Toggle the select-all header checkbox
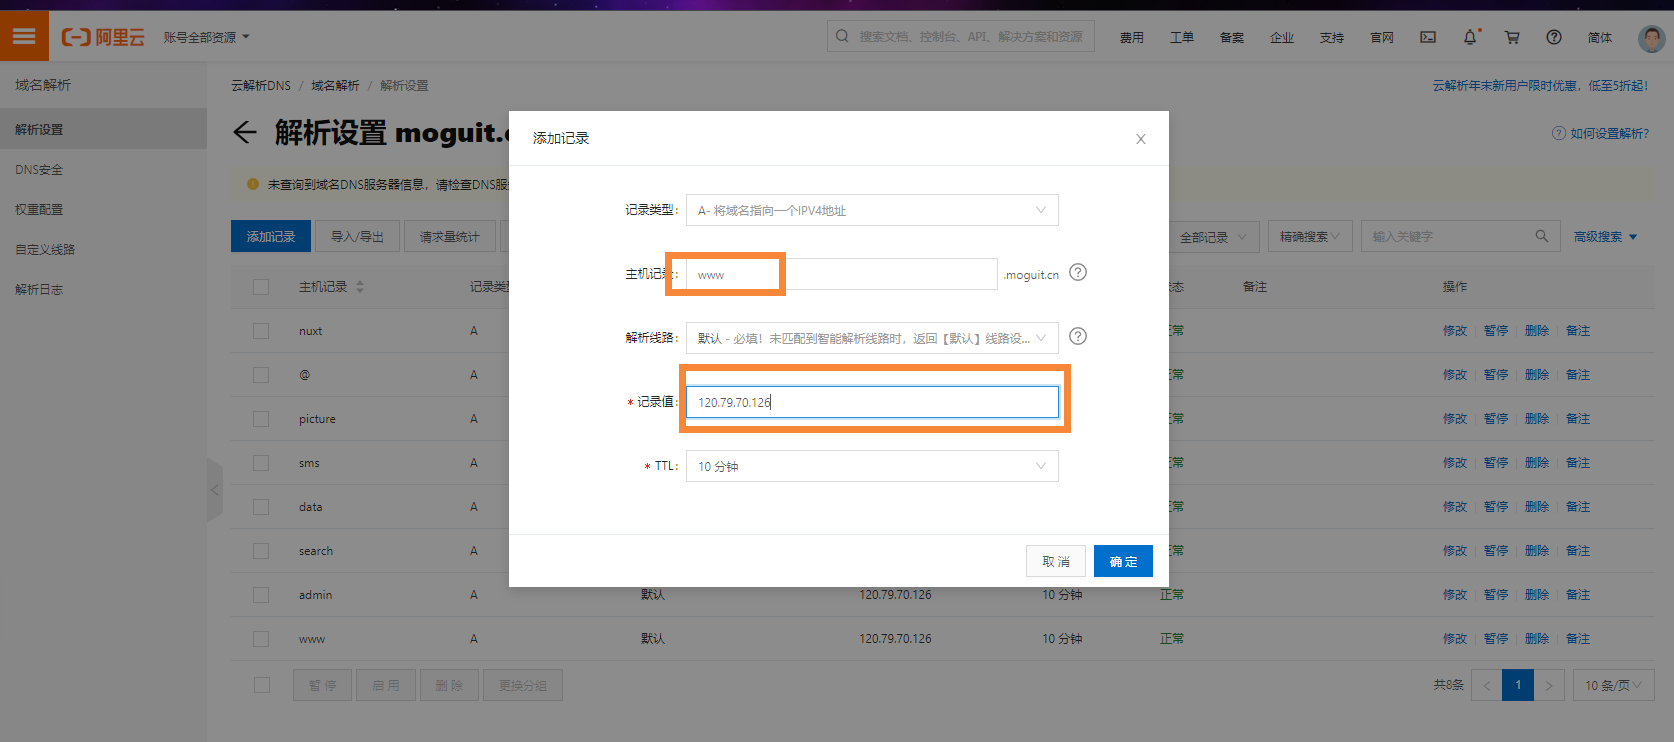The image size is (1674, 742). (x=261, y=287)
